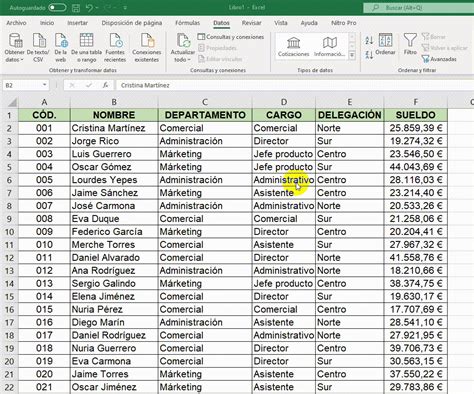
Task: Click the Save (floppy disk) icon
Action: [x=76, y=7]
